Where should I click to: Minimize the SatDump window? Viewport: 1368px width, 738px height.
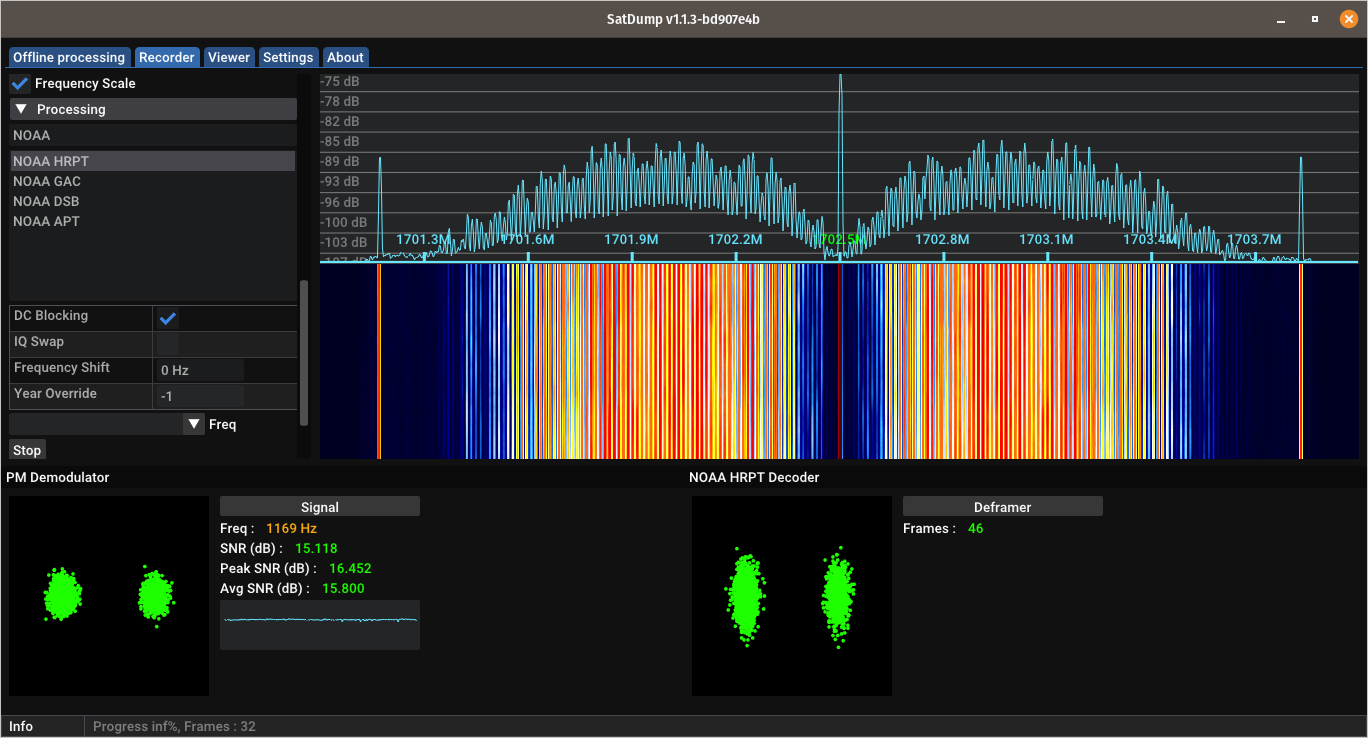point(1283,19)
